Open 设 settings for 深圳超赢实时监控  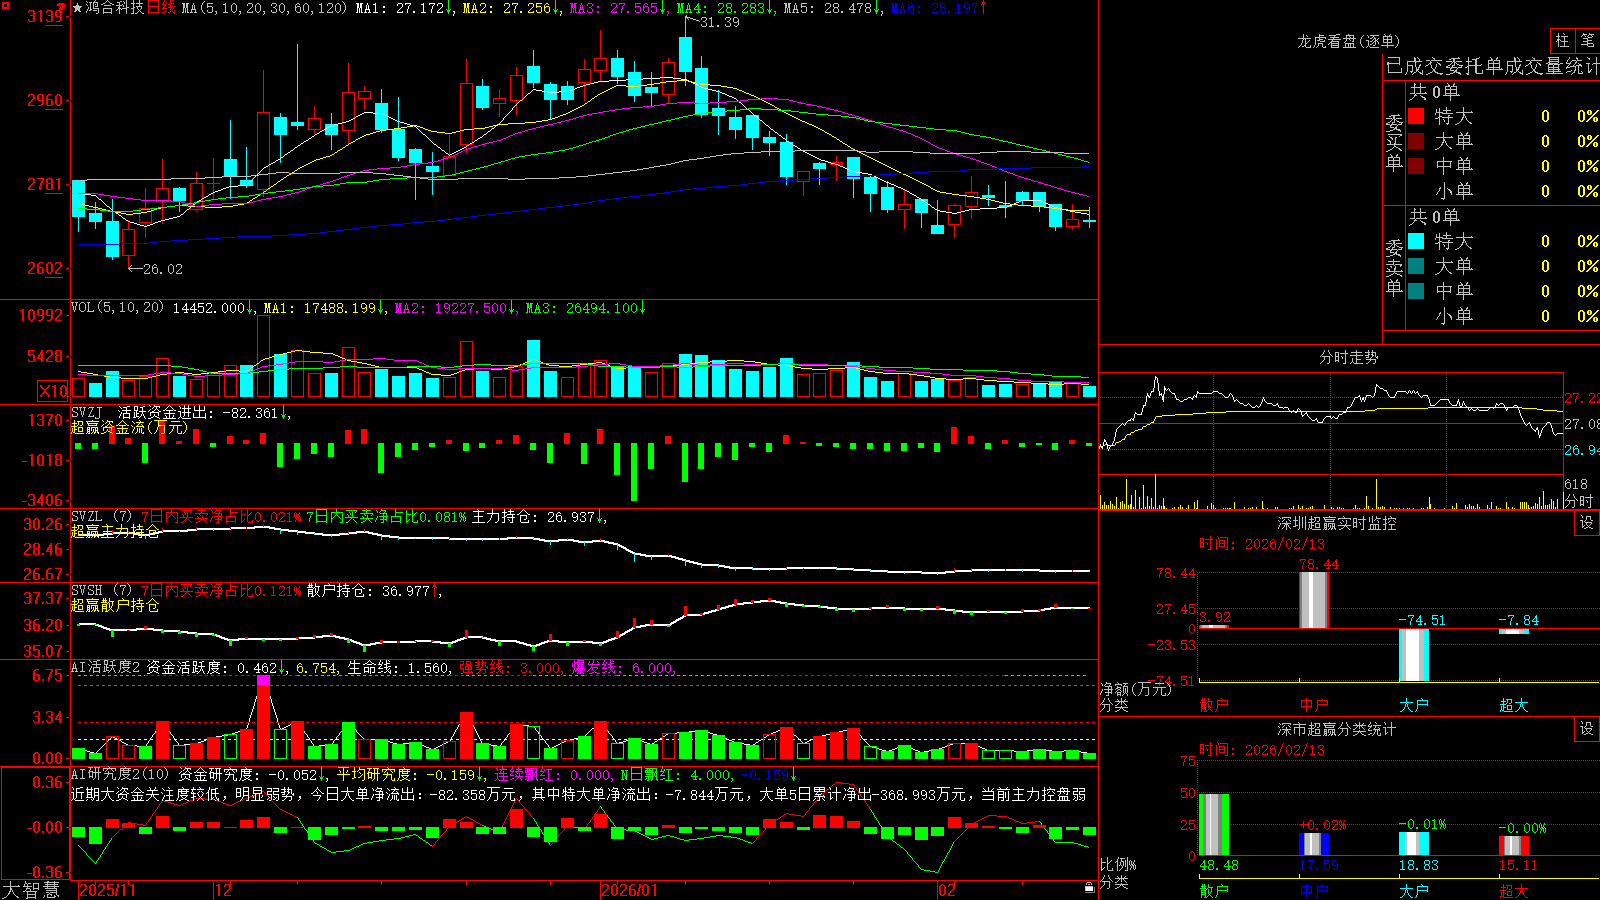[x=1587, y=523]
